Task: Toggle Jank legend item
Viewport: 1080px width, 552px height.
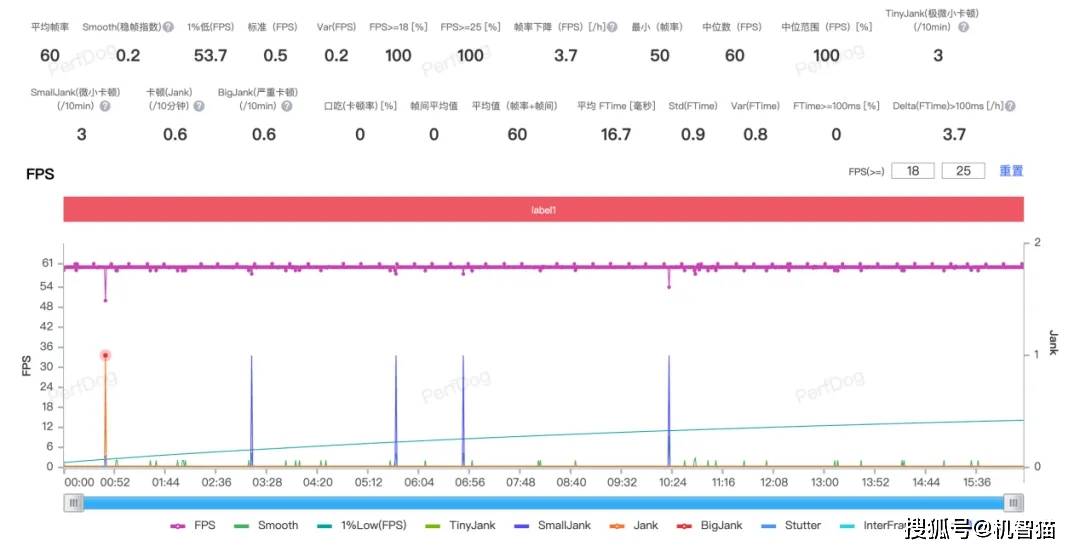Action: tap(635, 525)
